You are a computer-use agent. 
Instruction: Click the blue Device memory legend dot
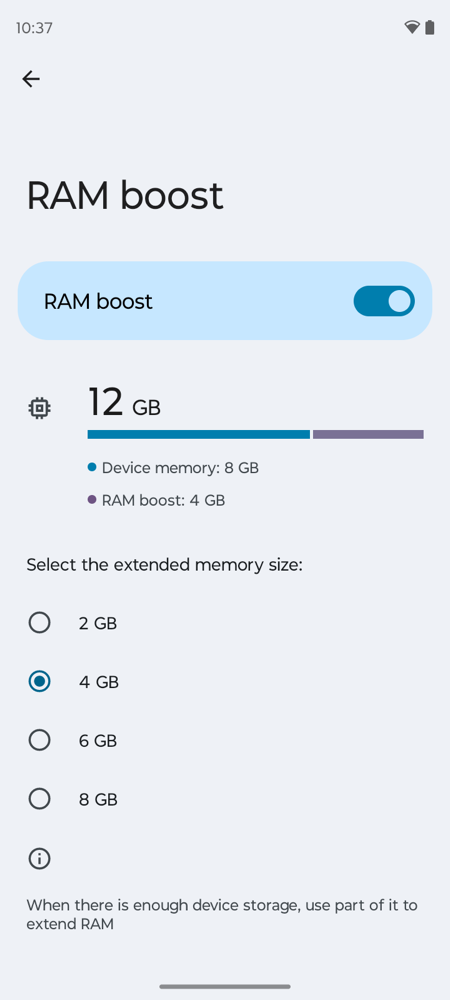click(x=92, y=467)
